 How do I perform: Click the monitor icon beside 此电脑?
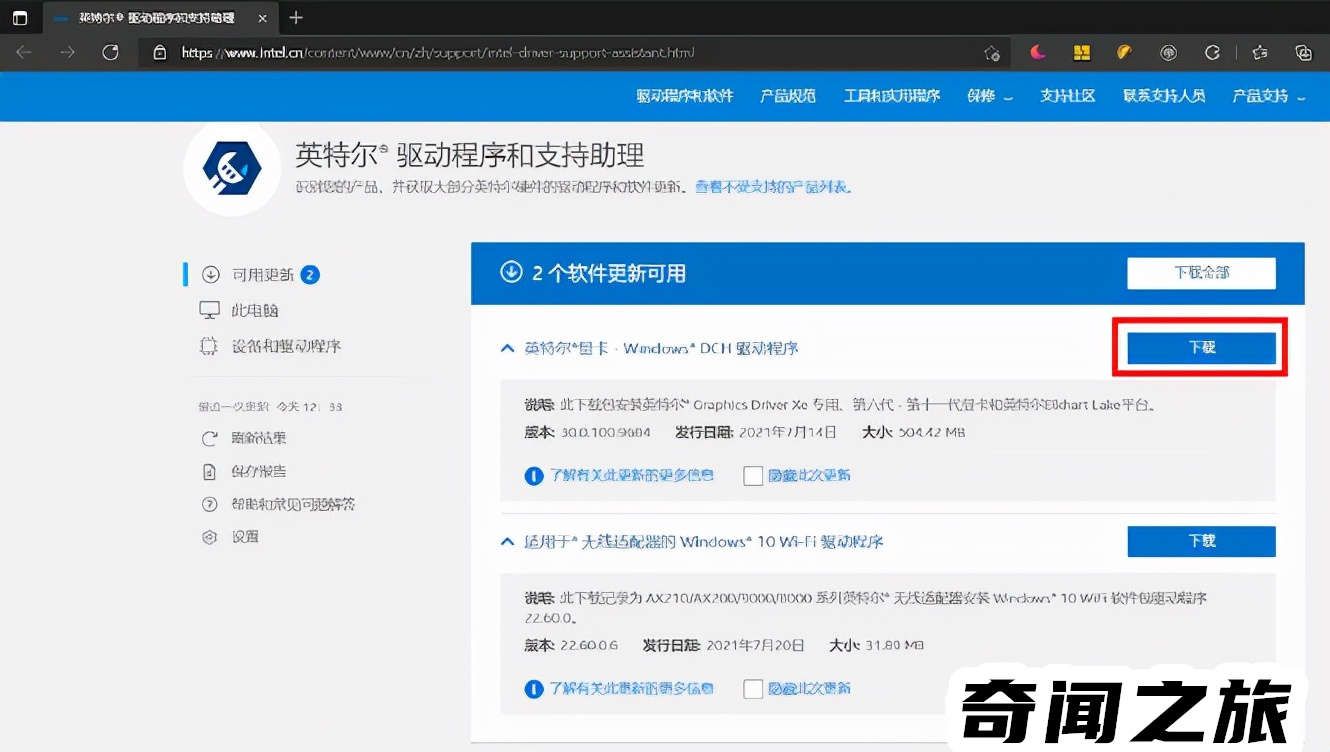[x=210, y=310]
